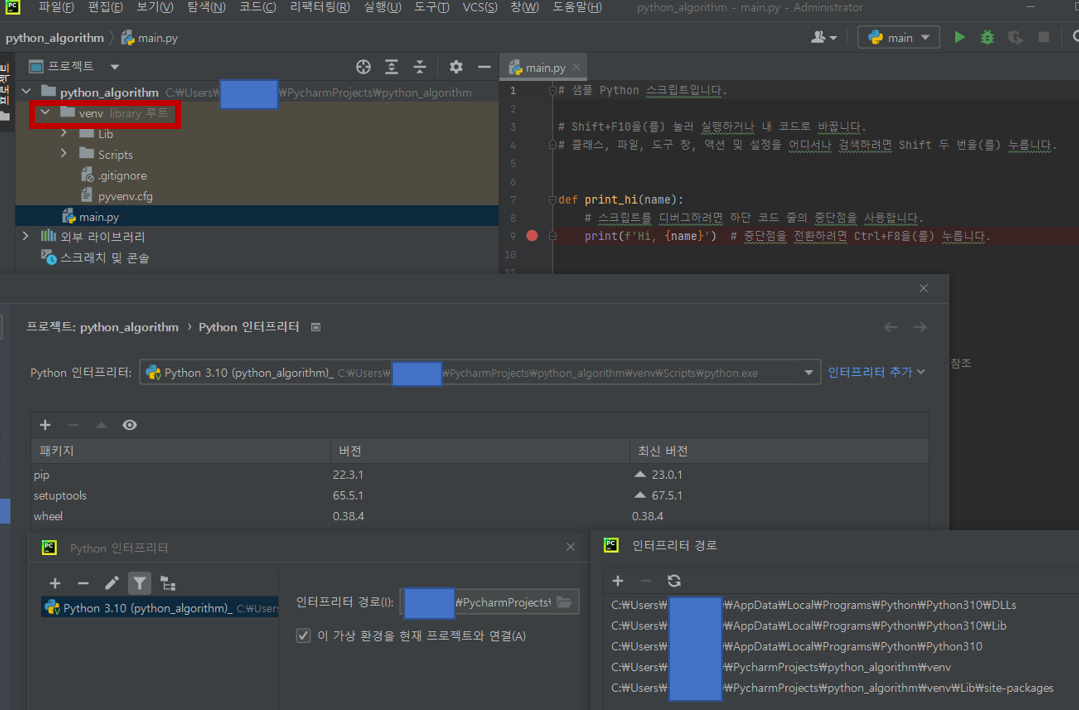Close the settings dialog with X
This screenshot has height=710, width=1079.
pyautogui.click(x=923, y=288)
